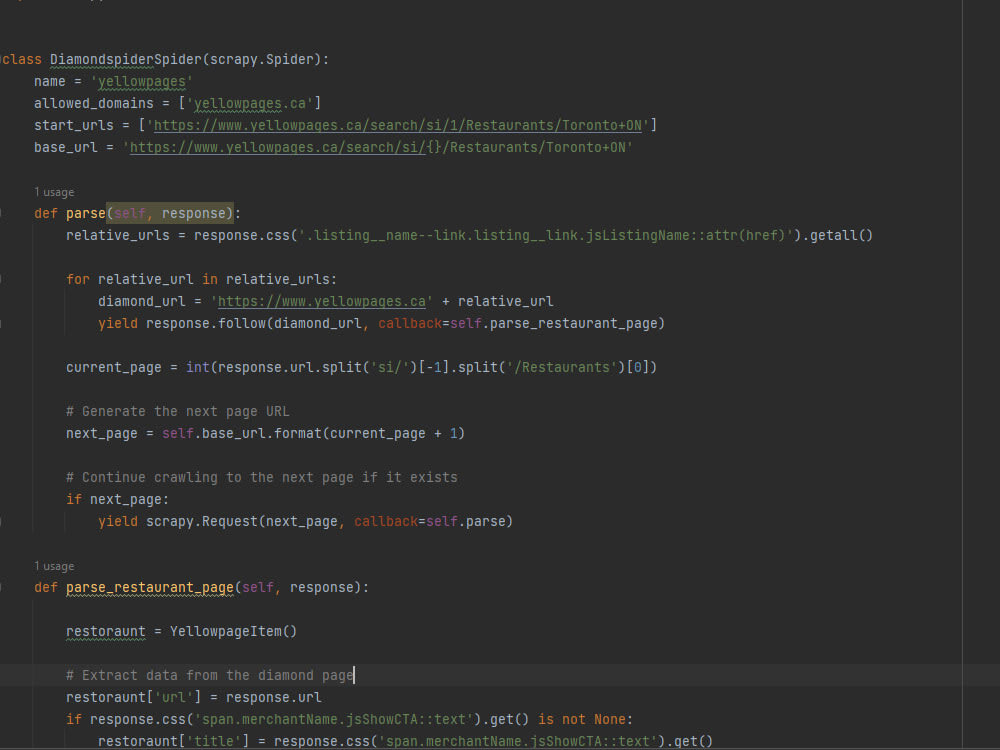Click restoraunt['url'] key assignment

[x=133, y=698]
